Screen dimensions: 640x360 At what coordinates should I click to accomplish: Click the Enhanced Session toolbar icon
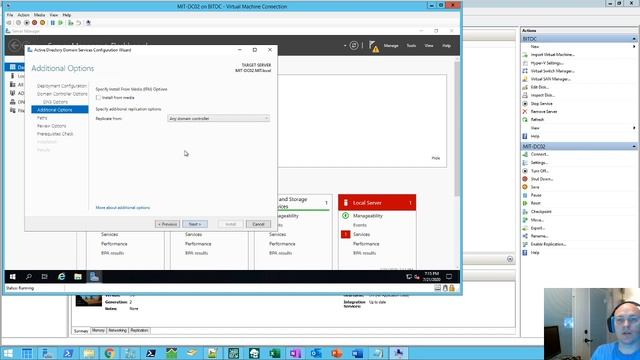pyautogui.click(x=88, y=23)
